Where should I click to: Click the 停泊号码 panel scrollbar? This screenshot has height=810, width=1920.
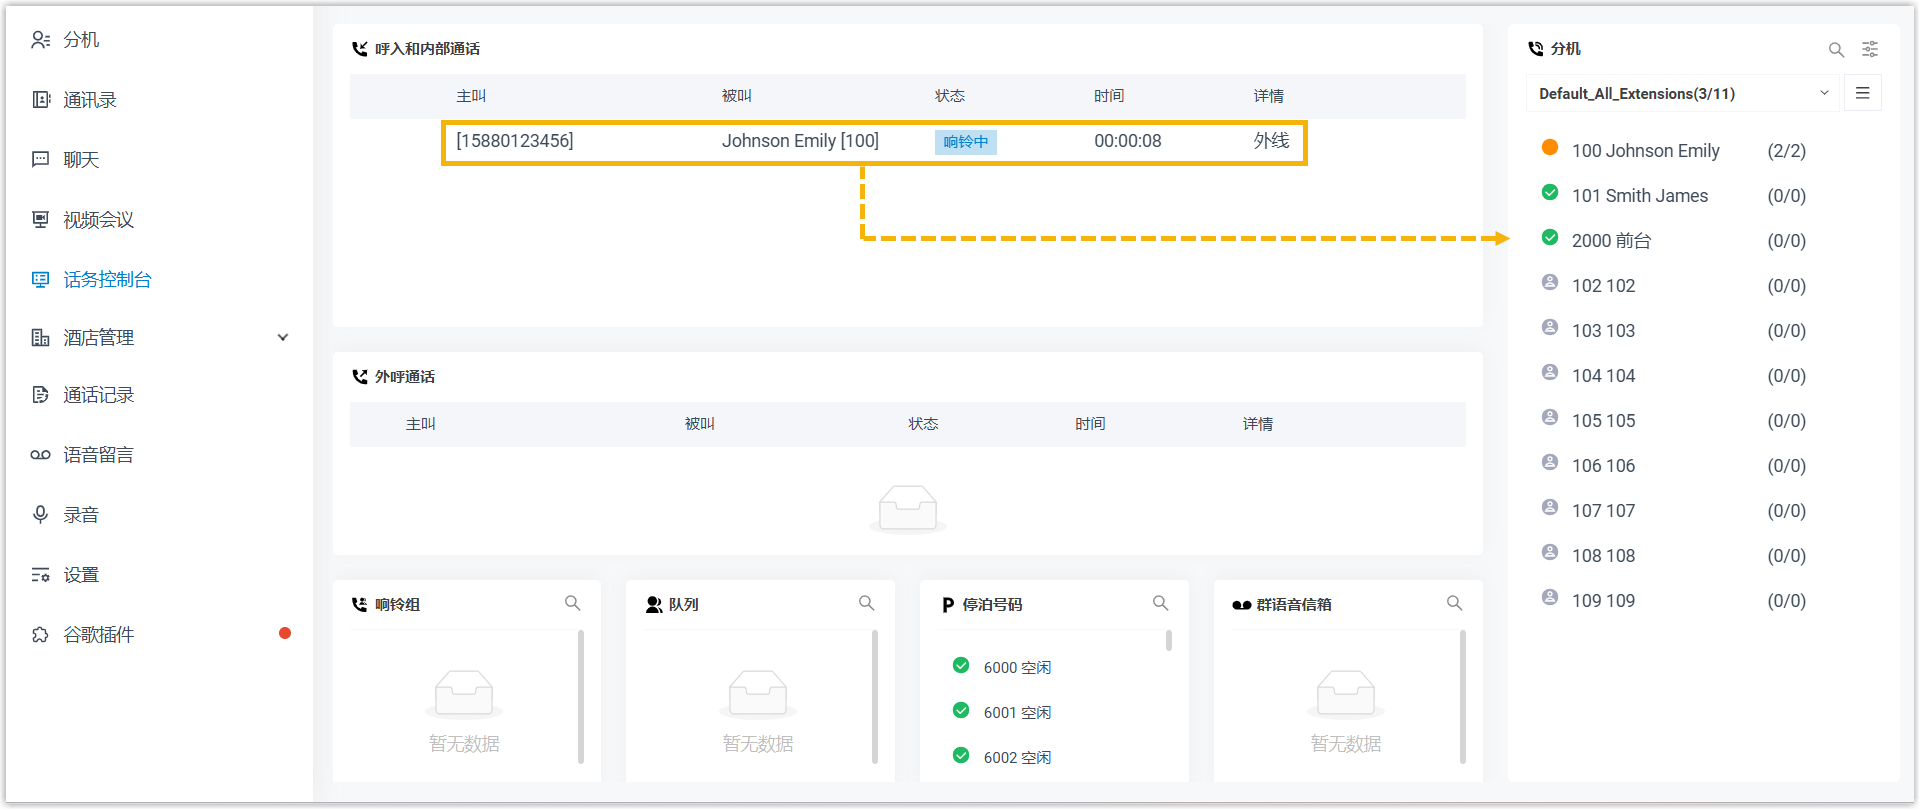click(x=1168, y=641)
